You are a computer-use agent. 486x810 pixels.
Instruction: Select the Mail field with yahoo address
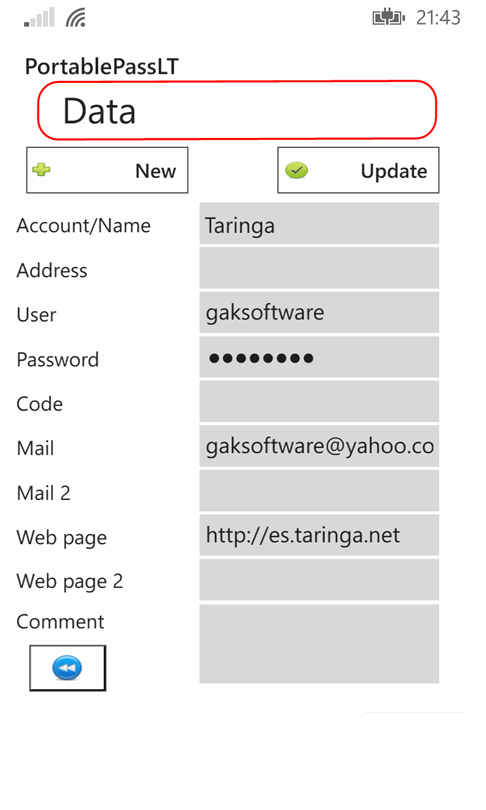click(x=319, y=446)
